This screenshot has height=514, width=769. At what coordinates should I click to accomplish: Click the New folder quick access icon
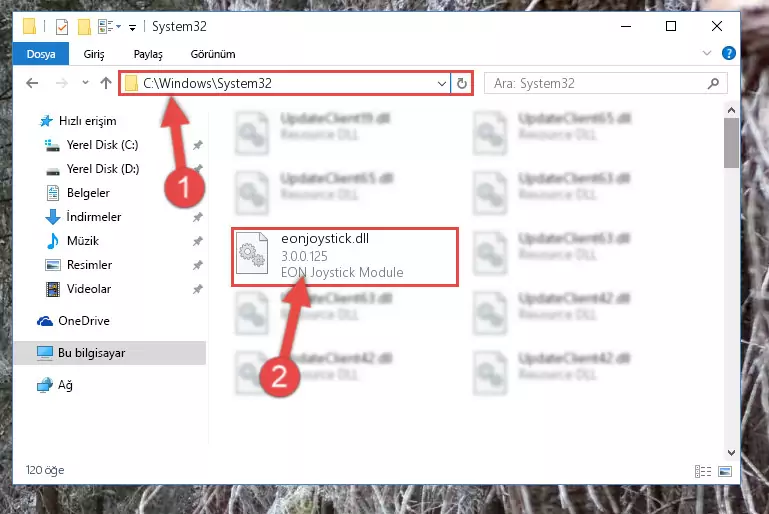(84, 26)
